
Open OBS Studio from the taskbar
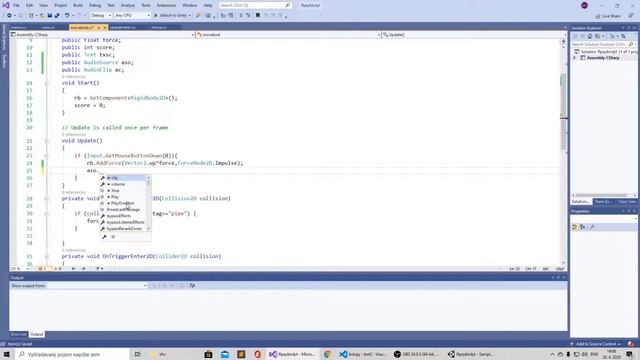pos(416,354)
